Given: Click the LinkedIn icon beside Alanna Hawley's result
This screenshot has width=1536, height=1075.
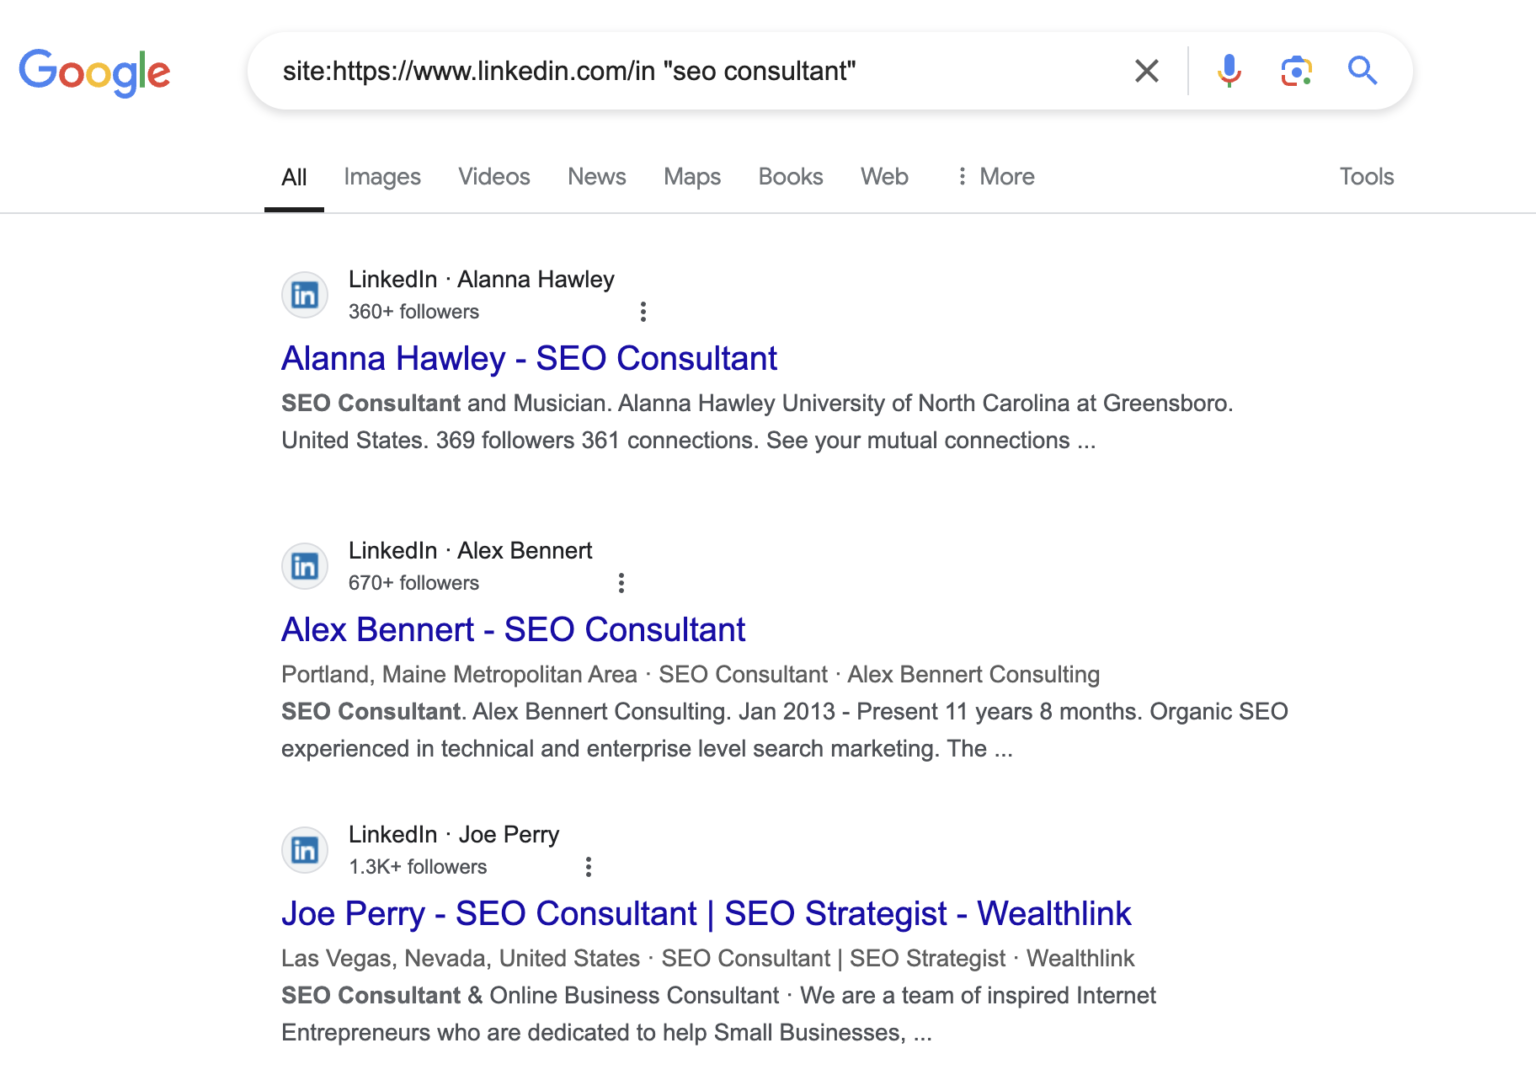Looking at the screenshot, I should point(304,294).
